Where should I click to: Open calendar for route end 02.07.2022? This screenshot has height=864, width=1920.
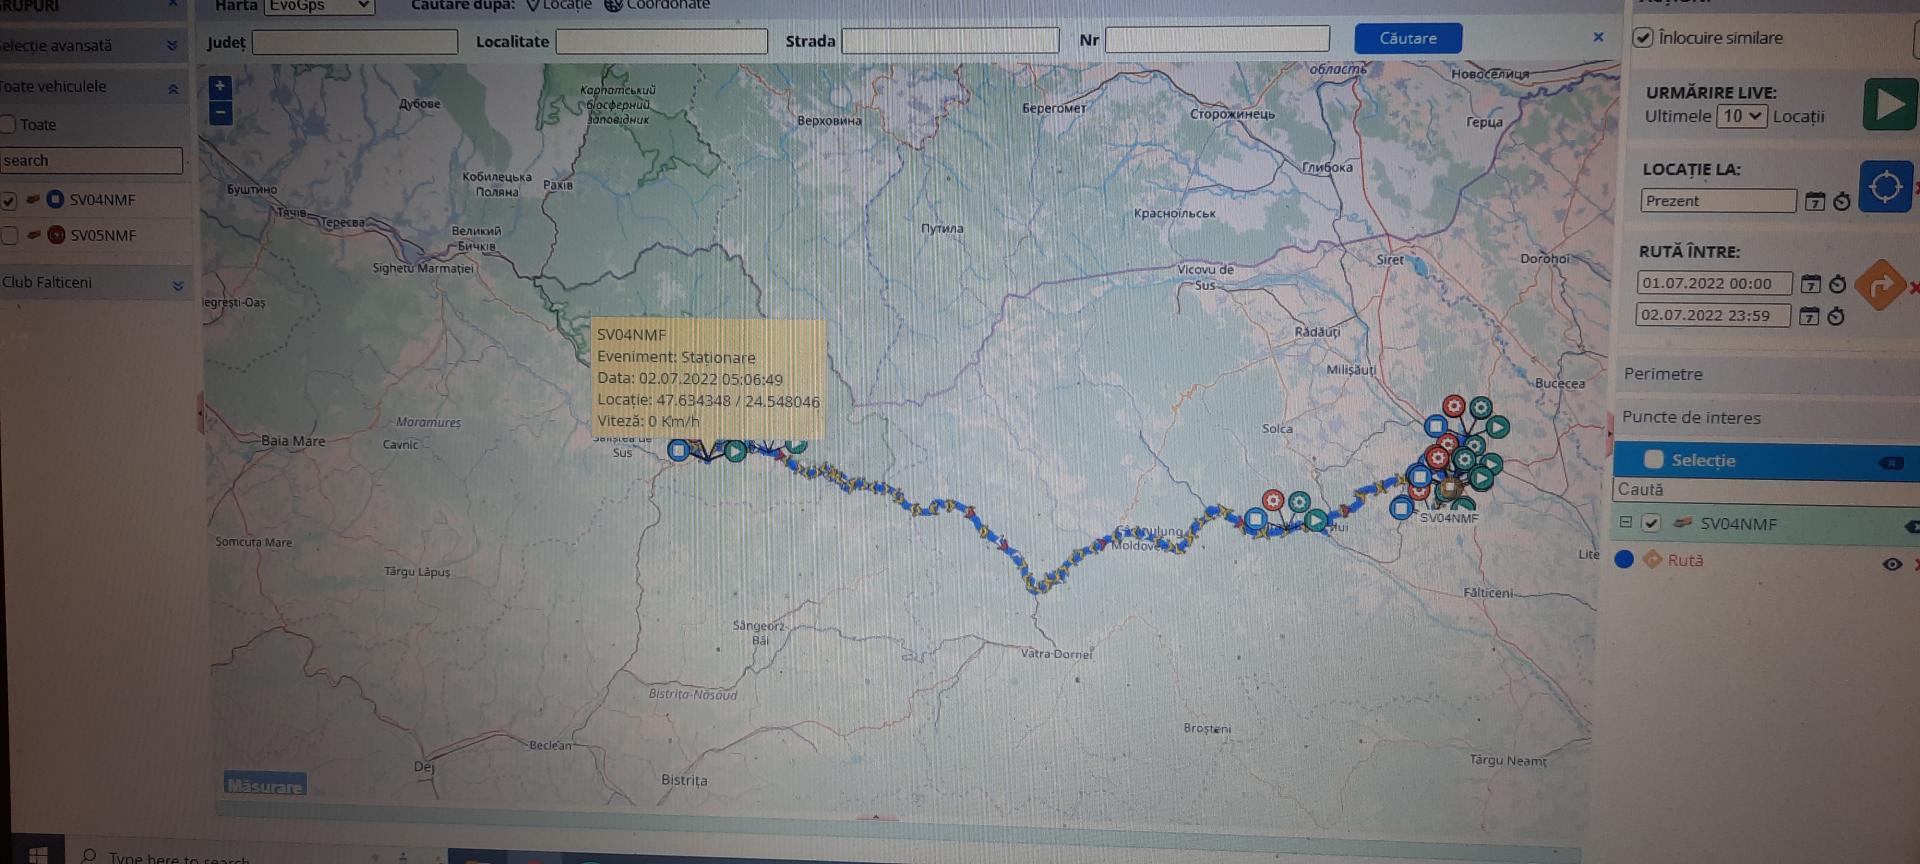click(x=1808, y=316)
